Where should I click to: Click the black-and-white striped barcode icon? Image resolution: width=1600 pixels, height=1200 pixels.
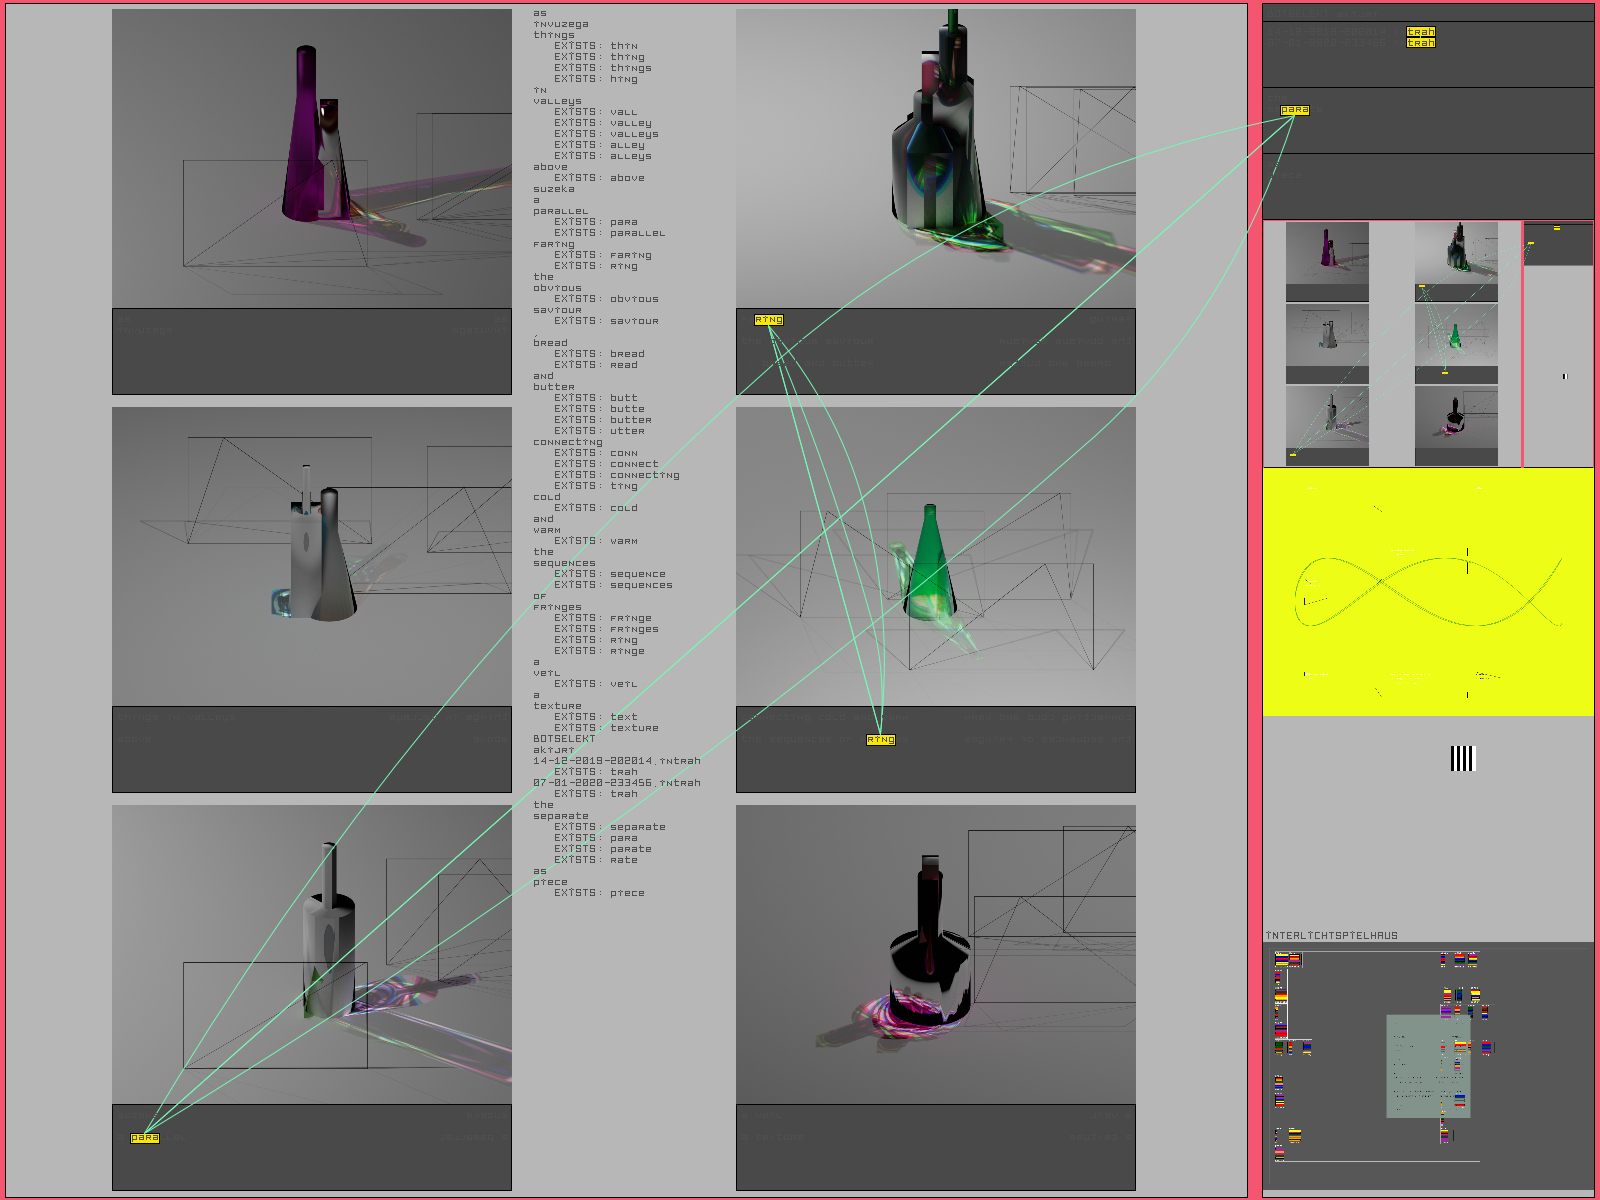(1463, 758)
